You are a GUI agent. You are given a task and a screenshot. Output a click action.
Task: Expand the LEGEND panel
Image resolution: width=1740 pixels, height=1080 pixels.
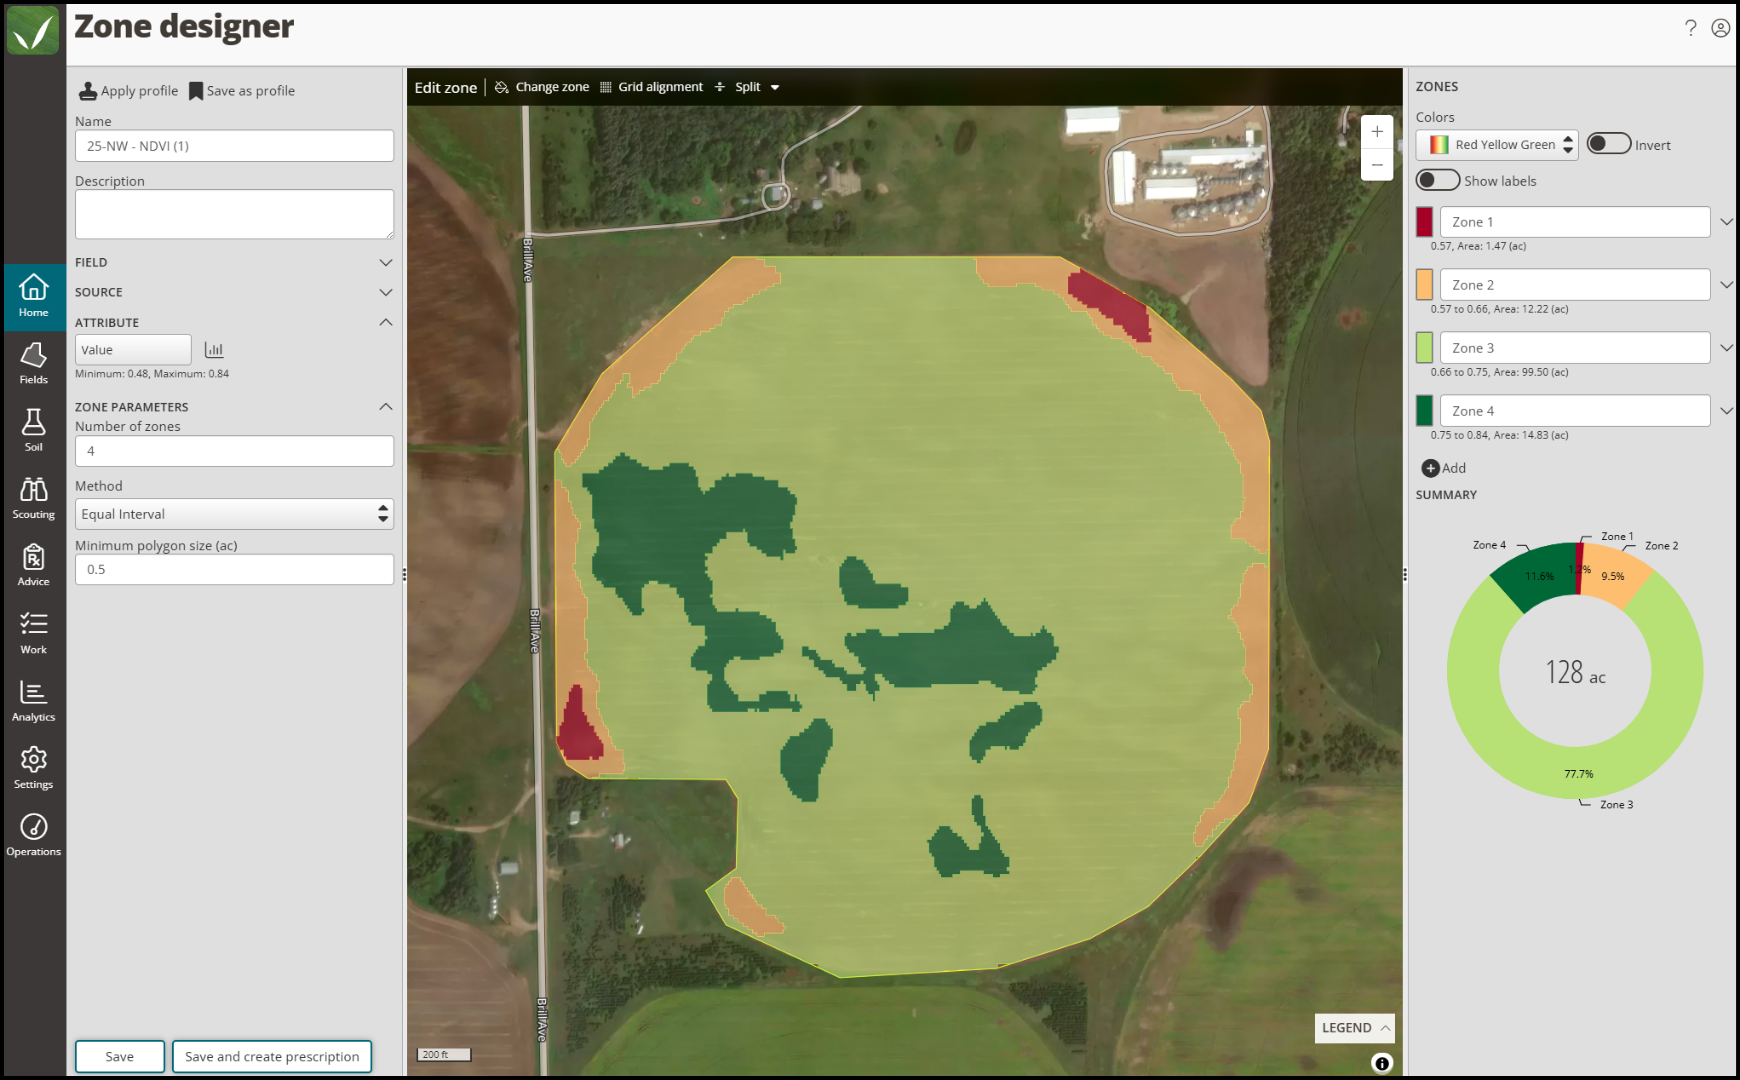1355,1028
